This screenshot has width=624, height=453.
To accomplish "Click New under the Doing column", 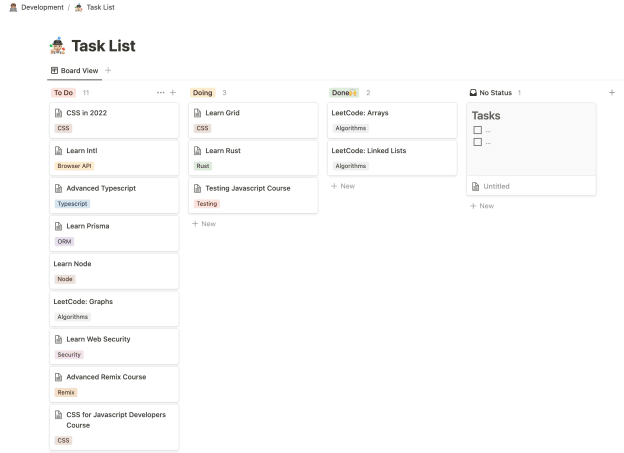I will (x=204, y=224).
